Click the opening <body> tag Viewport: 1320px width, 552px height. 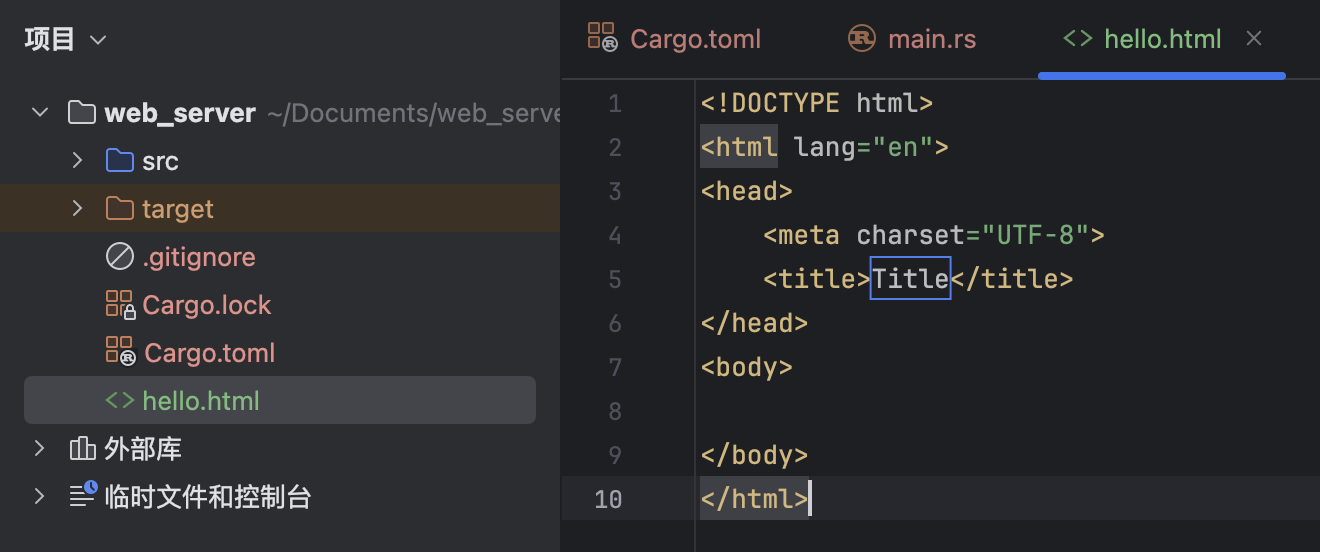(x=747, y=367)
